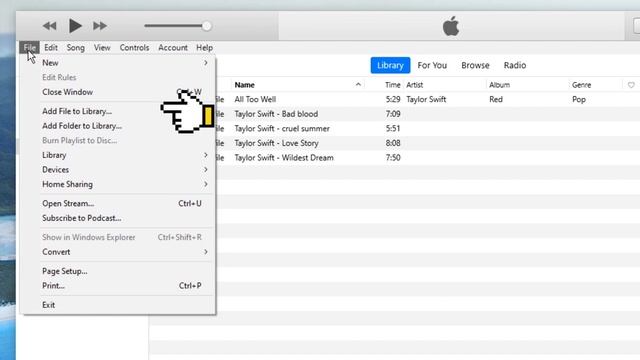Click the 5:51 time value
This screenshot has width=640, height=360.
(x=393, y=129)
